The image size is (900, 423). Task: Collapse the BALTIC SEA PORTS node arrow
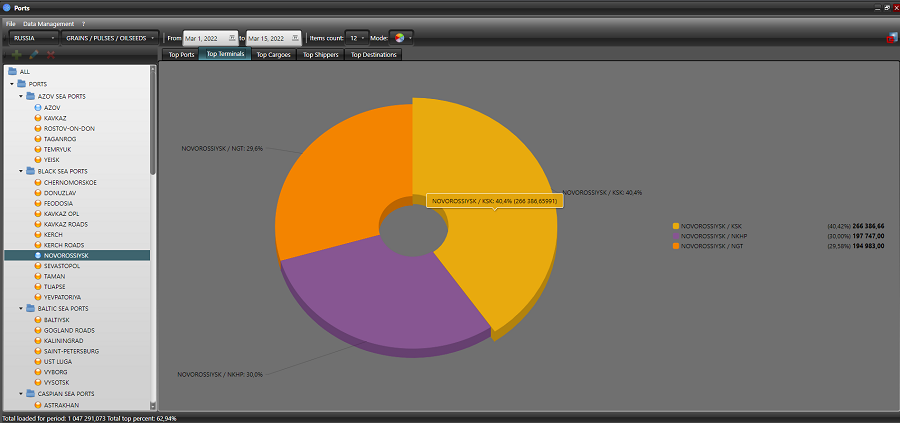21,308
